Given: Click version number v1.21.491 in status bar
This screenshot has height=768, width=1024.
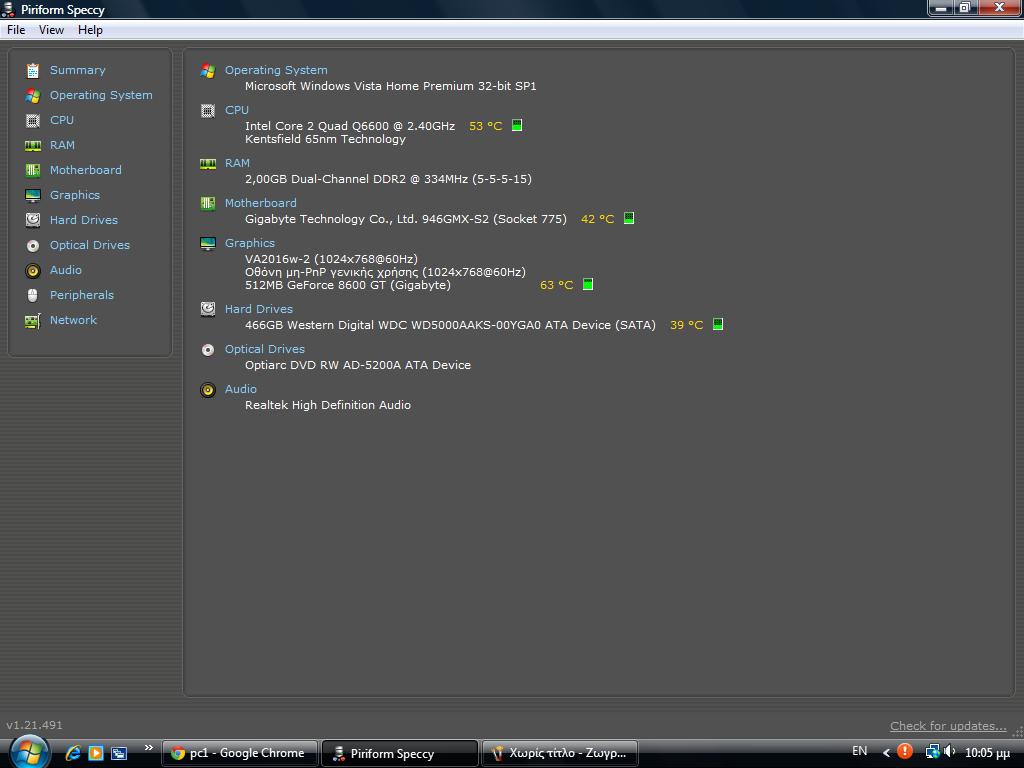Looking at the screenshot, I should click(x=35, y=725).
